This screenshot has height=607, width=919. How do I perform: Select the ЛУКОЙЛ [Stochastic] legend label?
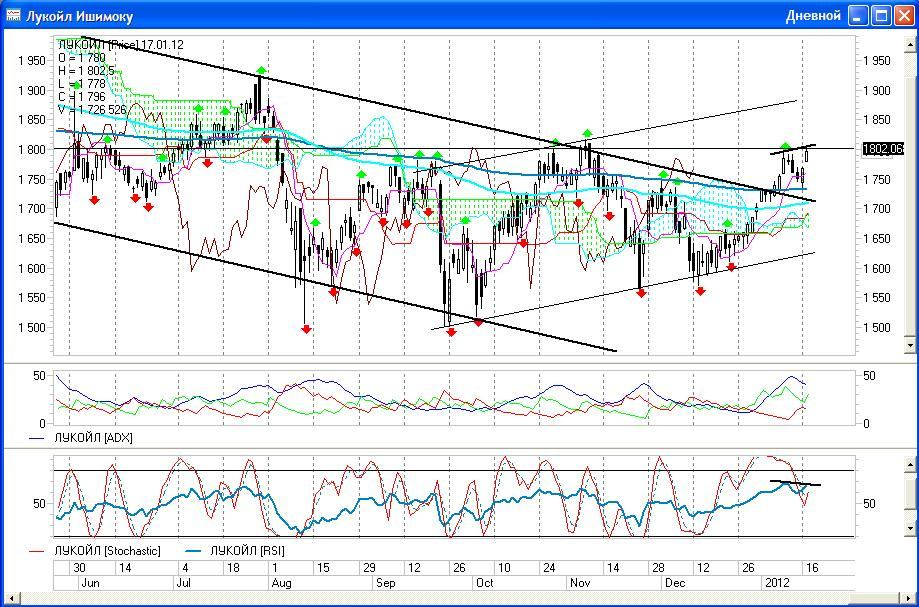point(107,551)
